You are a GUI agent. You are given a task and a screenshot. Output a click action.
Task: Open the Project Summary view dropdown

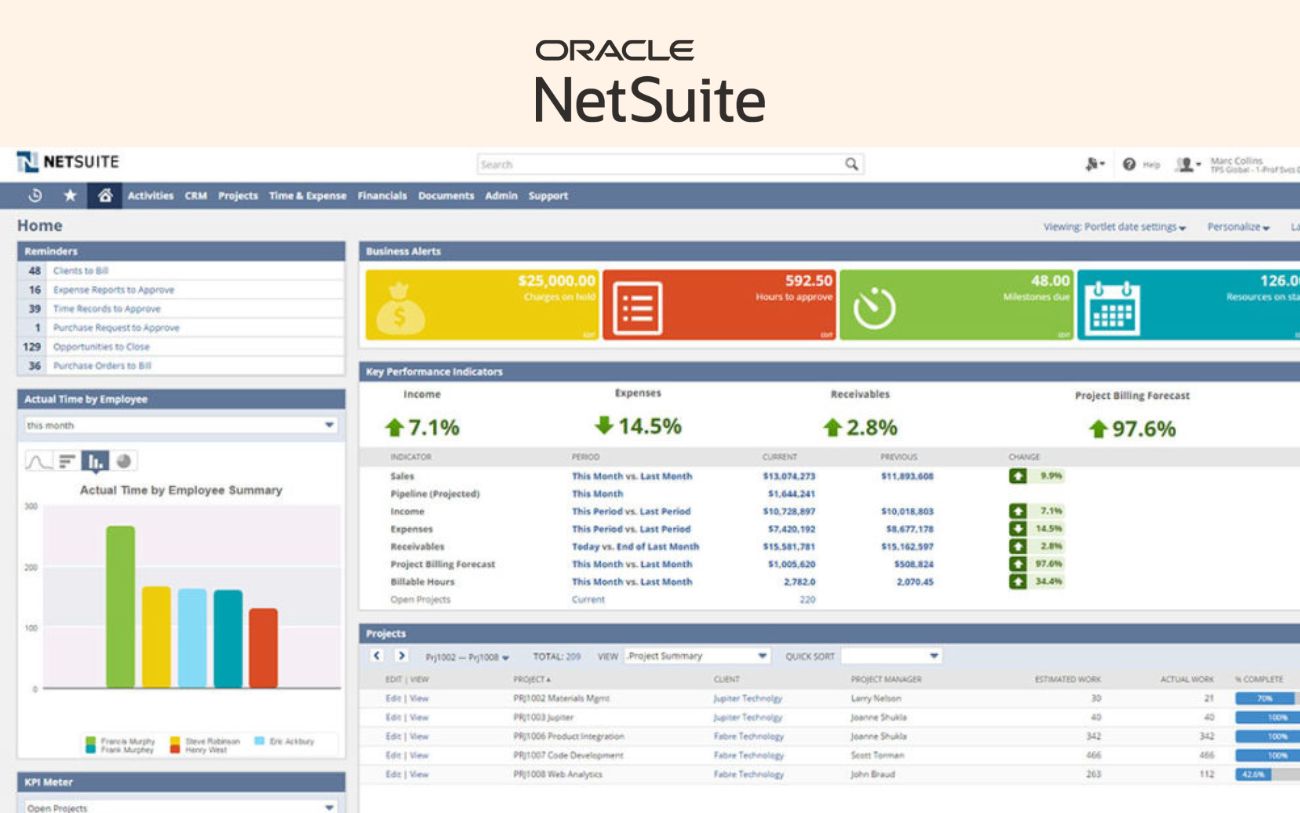tap(697, 656)
